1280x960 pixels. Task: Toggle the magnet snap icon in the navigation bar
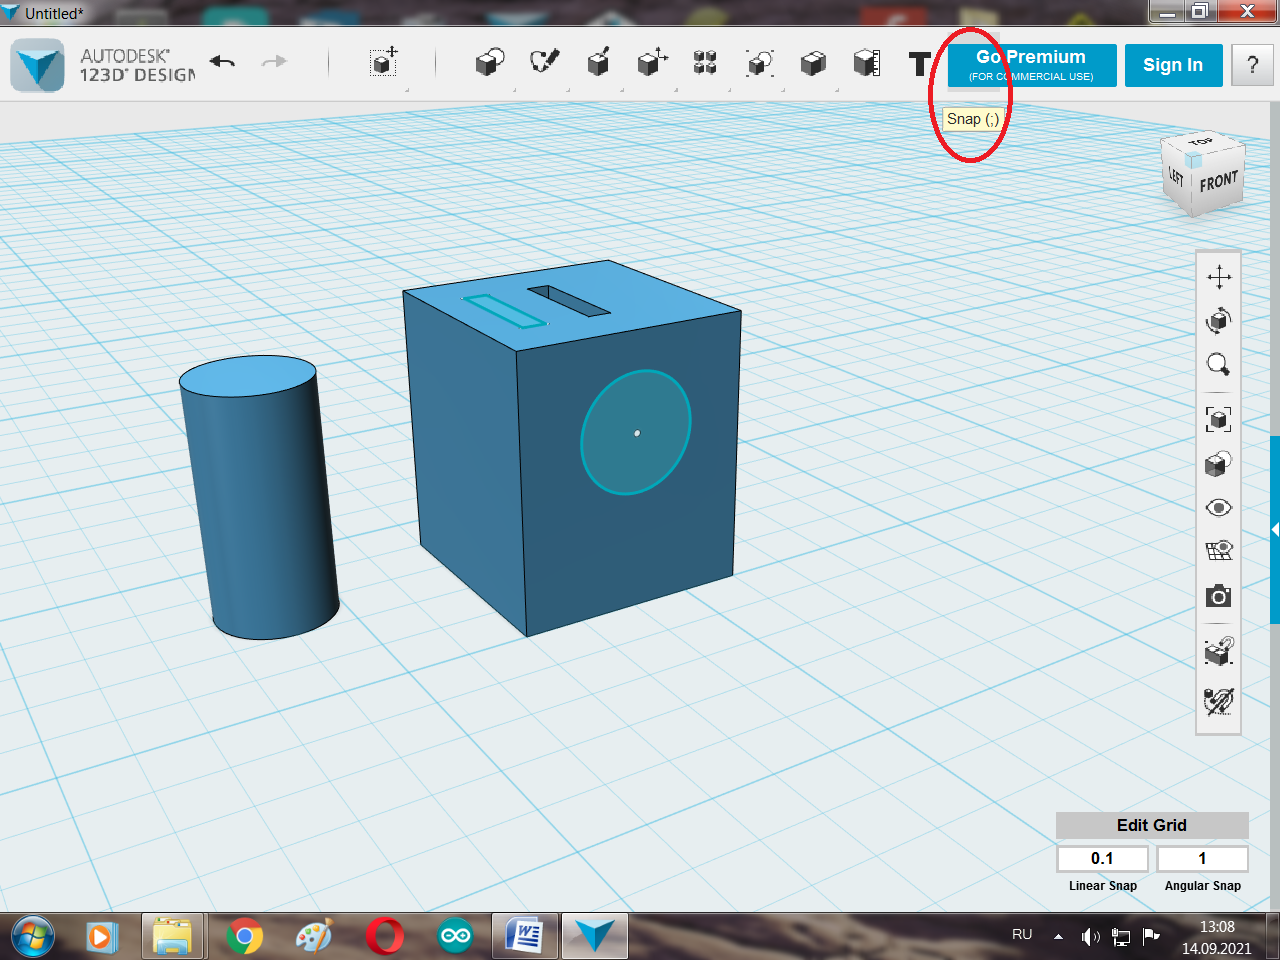(x=1219, y=652)
